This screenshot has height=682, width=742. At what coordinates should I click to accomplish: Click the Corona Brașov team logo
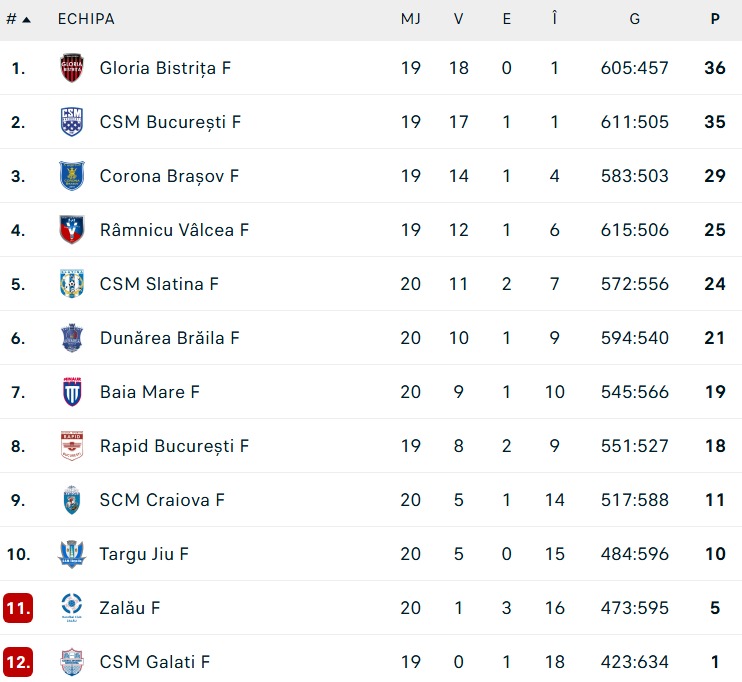(72, 176)
